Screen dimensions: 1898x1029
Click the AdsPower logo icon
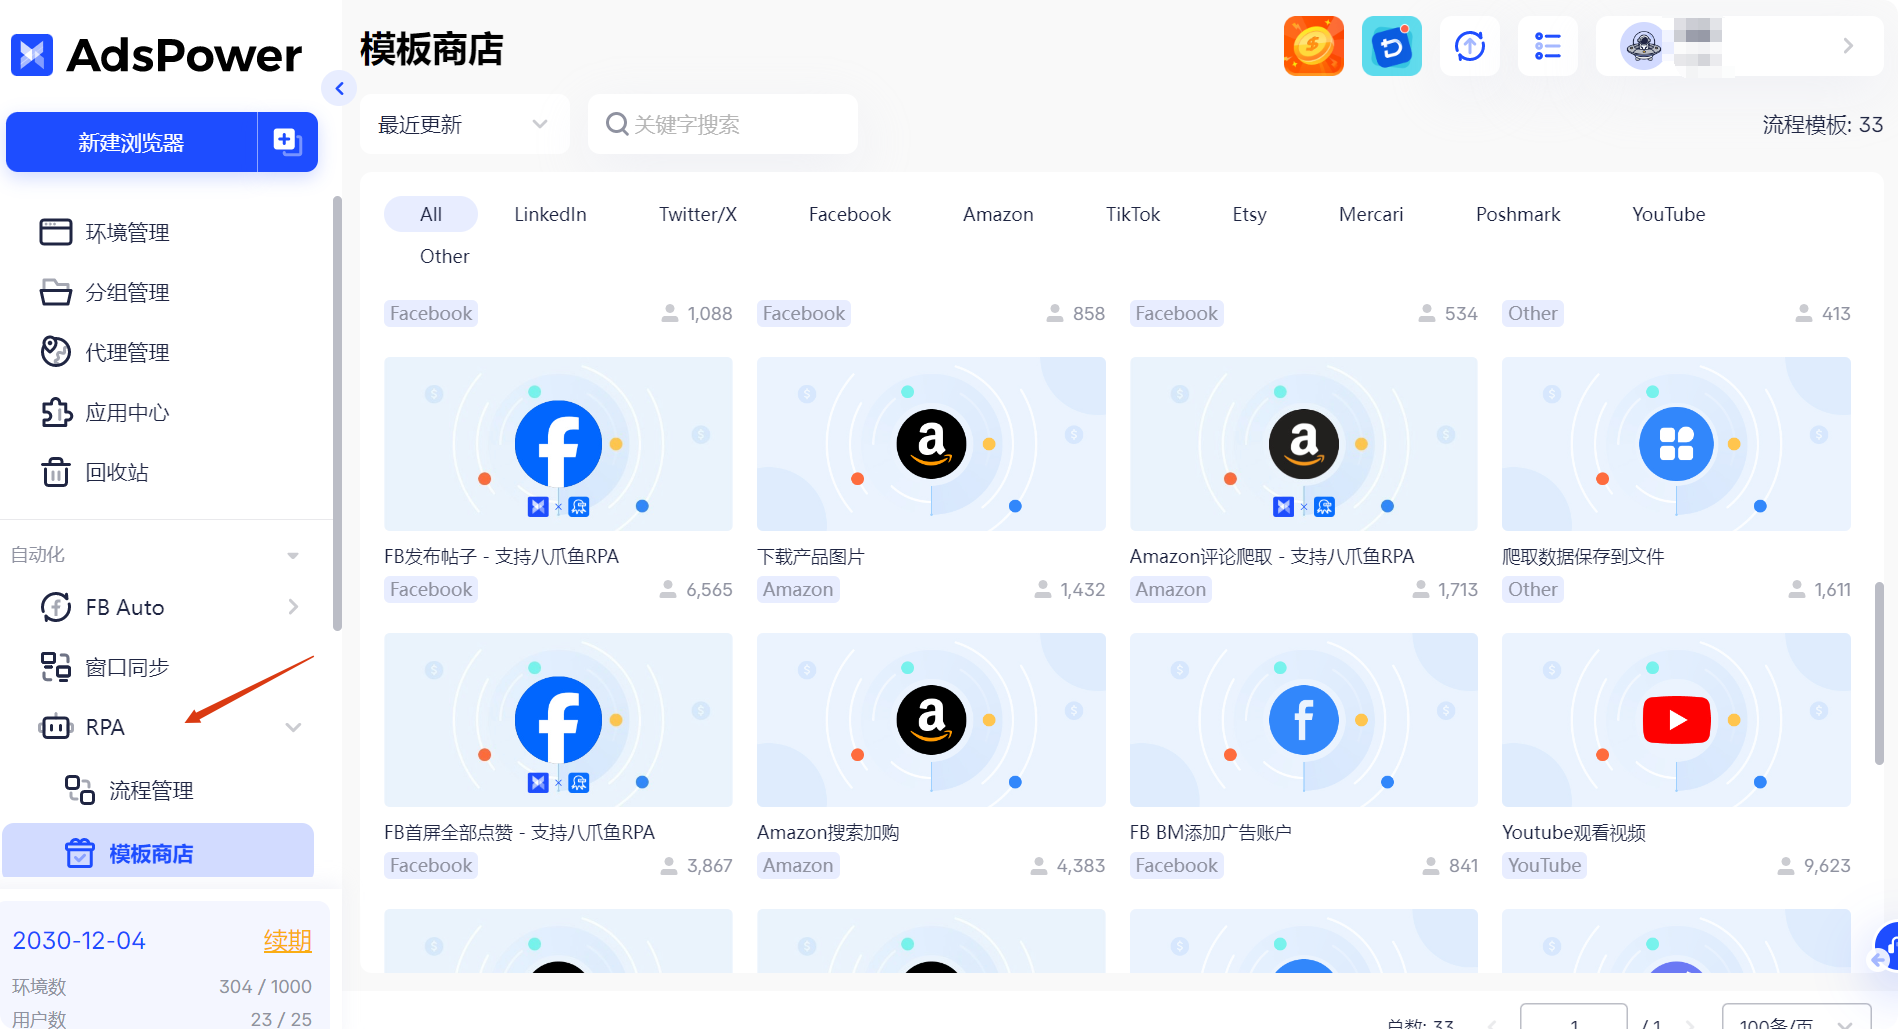point(32,55)
